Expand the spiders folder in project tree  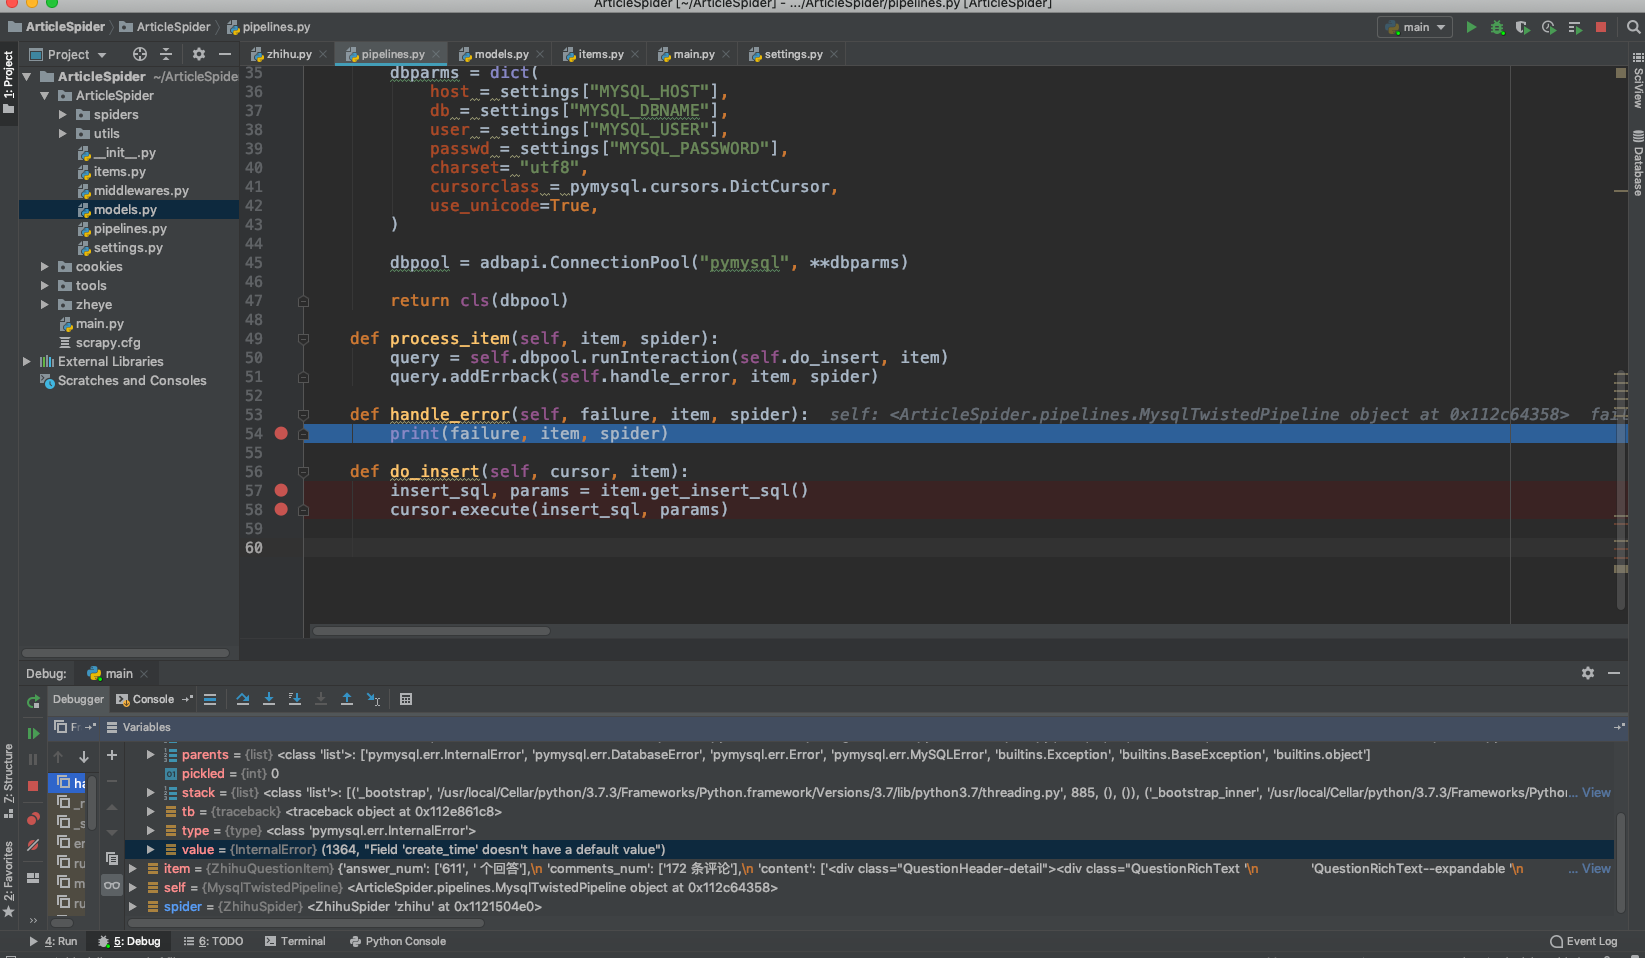pos(63,115)
